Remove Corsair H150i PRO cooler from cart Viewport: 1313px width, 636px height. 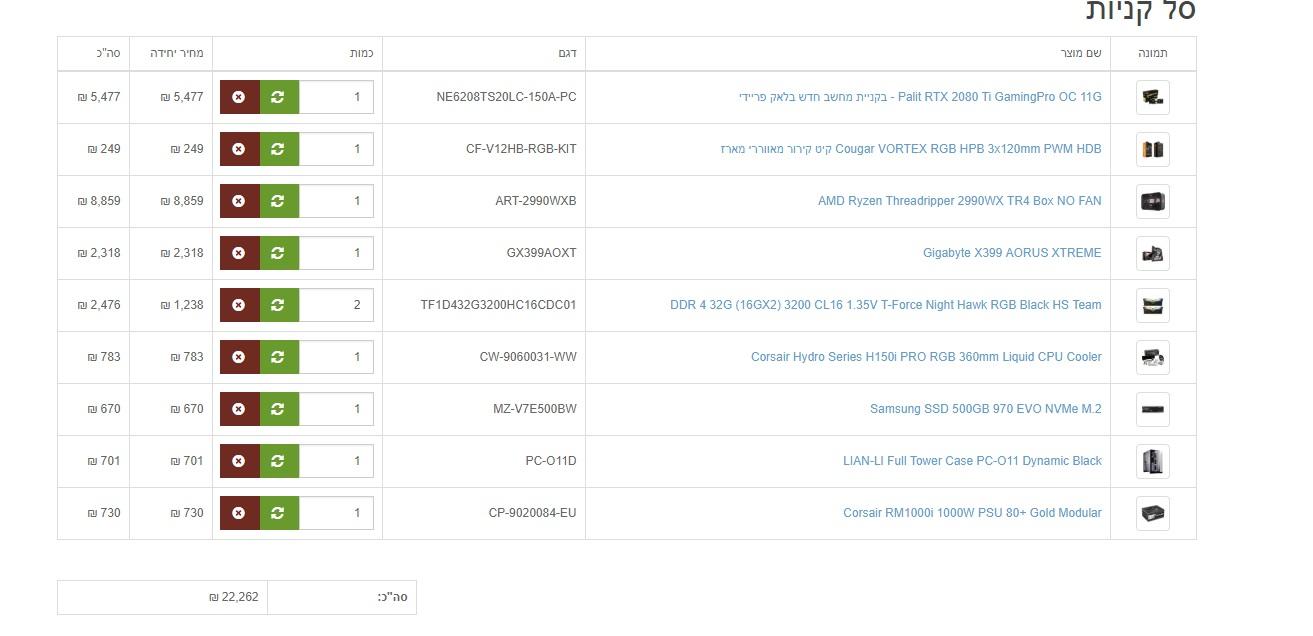239,357
